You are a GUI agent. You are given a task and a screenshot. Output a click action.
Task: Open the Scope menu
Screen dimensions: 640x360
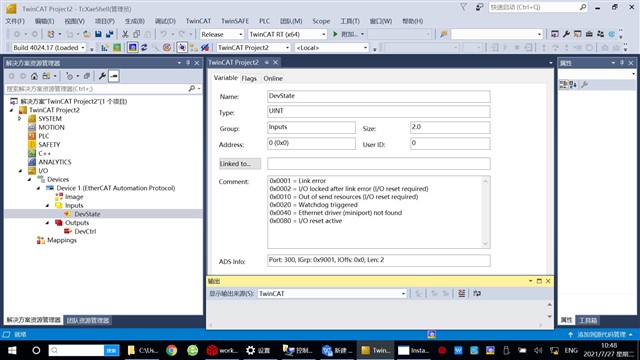pos(321,21)
